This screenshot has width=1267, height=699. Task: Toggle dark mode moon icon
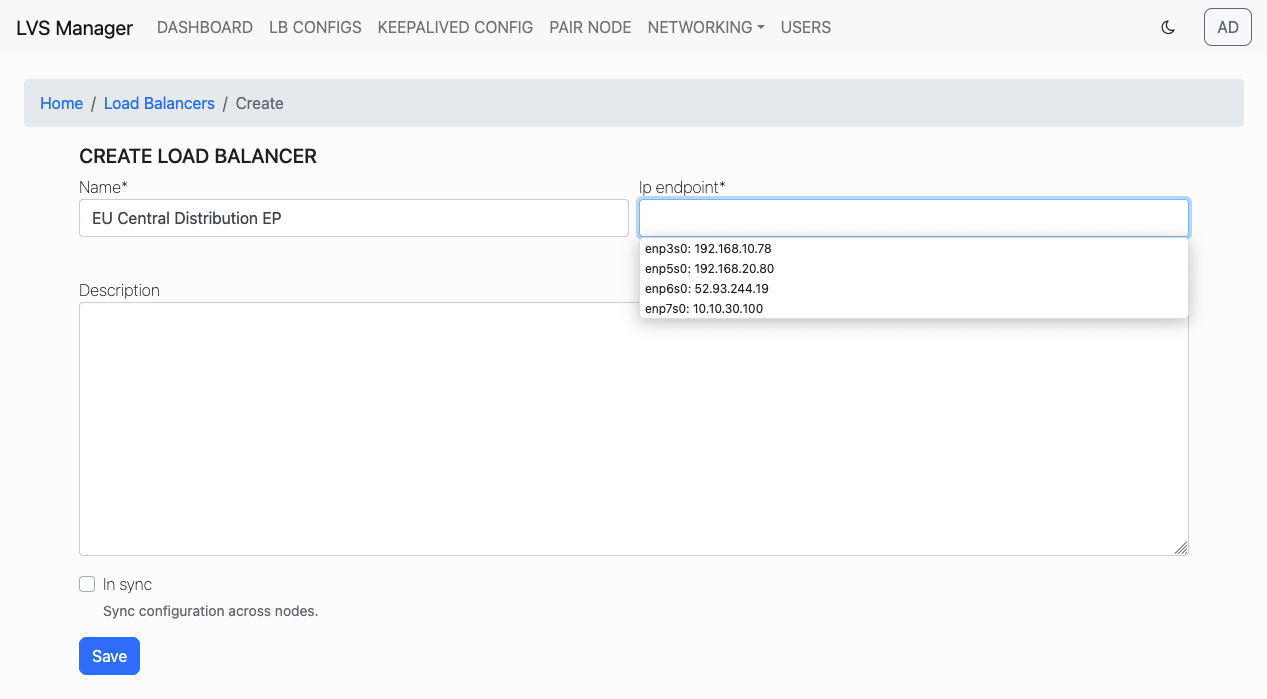(1167, 28)
